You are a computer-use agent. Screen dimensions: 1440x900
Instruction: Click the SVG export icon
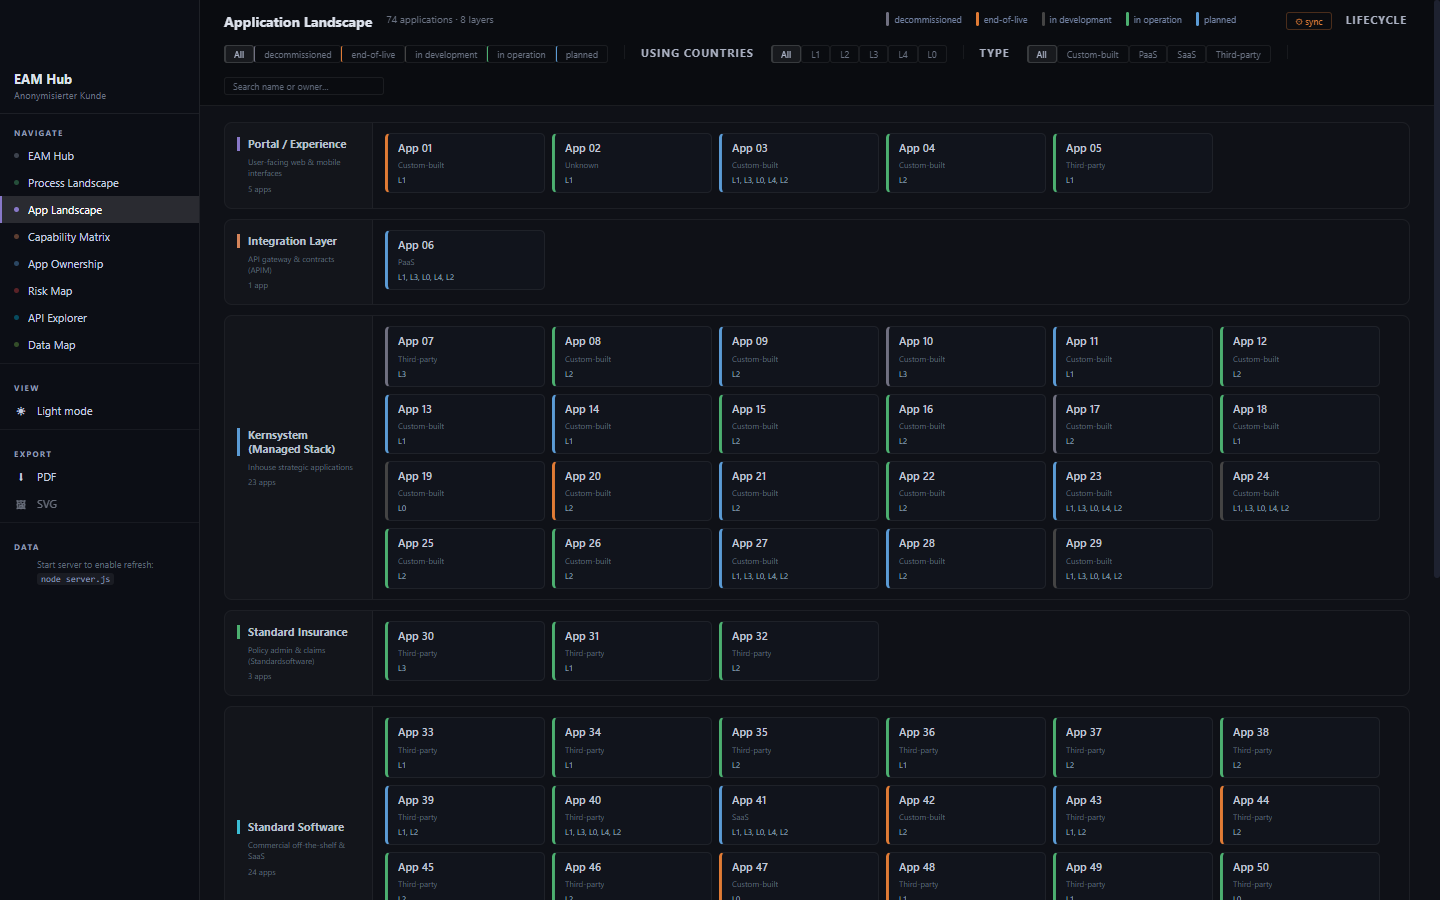pyautogui.click(x=21, y=504)
